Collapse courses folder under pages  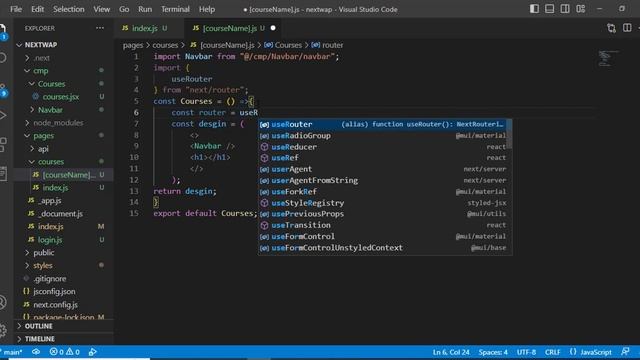point(51,162)
